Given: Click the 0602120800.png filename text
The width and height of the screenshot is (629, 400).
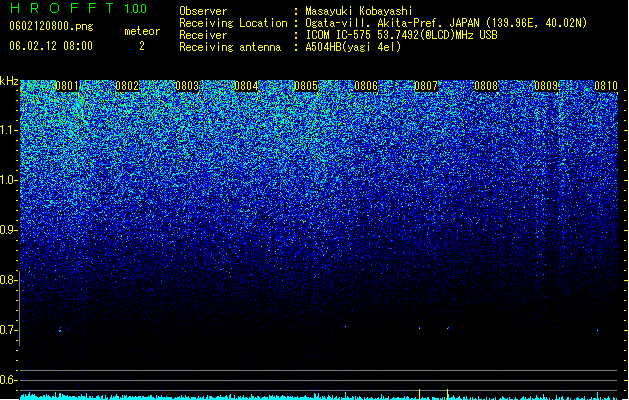Looking at the screenshot, I should 51,26.
